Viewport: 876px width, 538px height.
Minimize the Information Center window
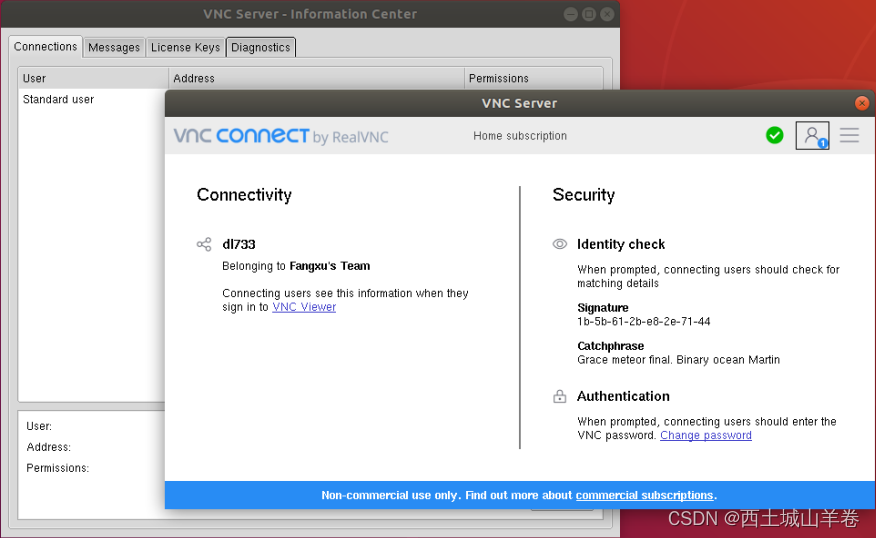(x=570, y=14)
